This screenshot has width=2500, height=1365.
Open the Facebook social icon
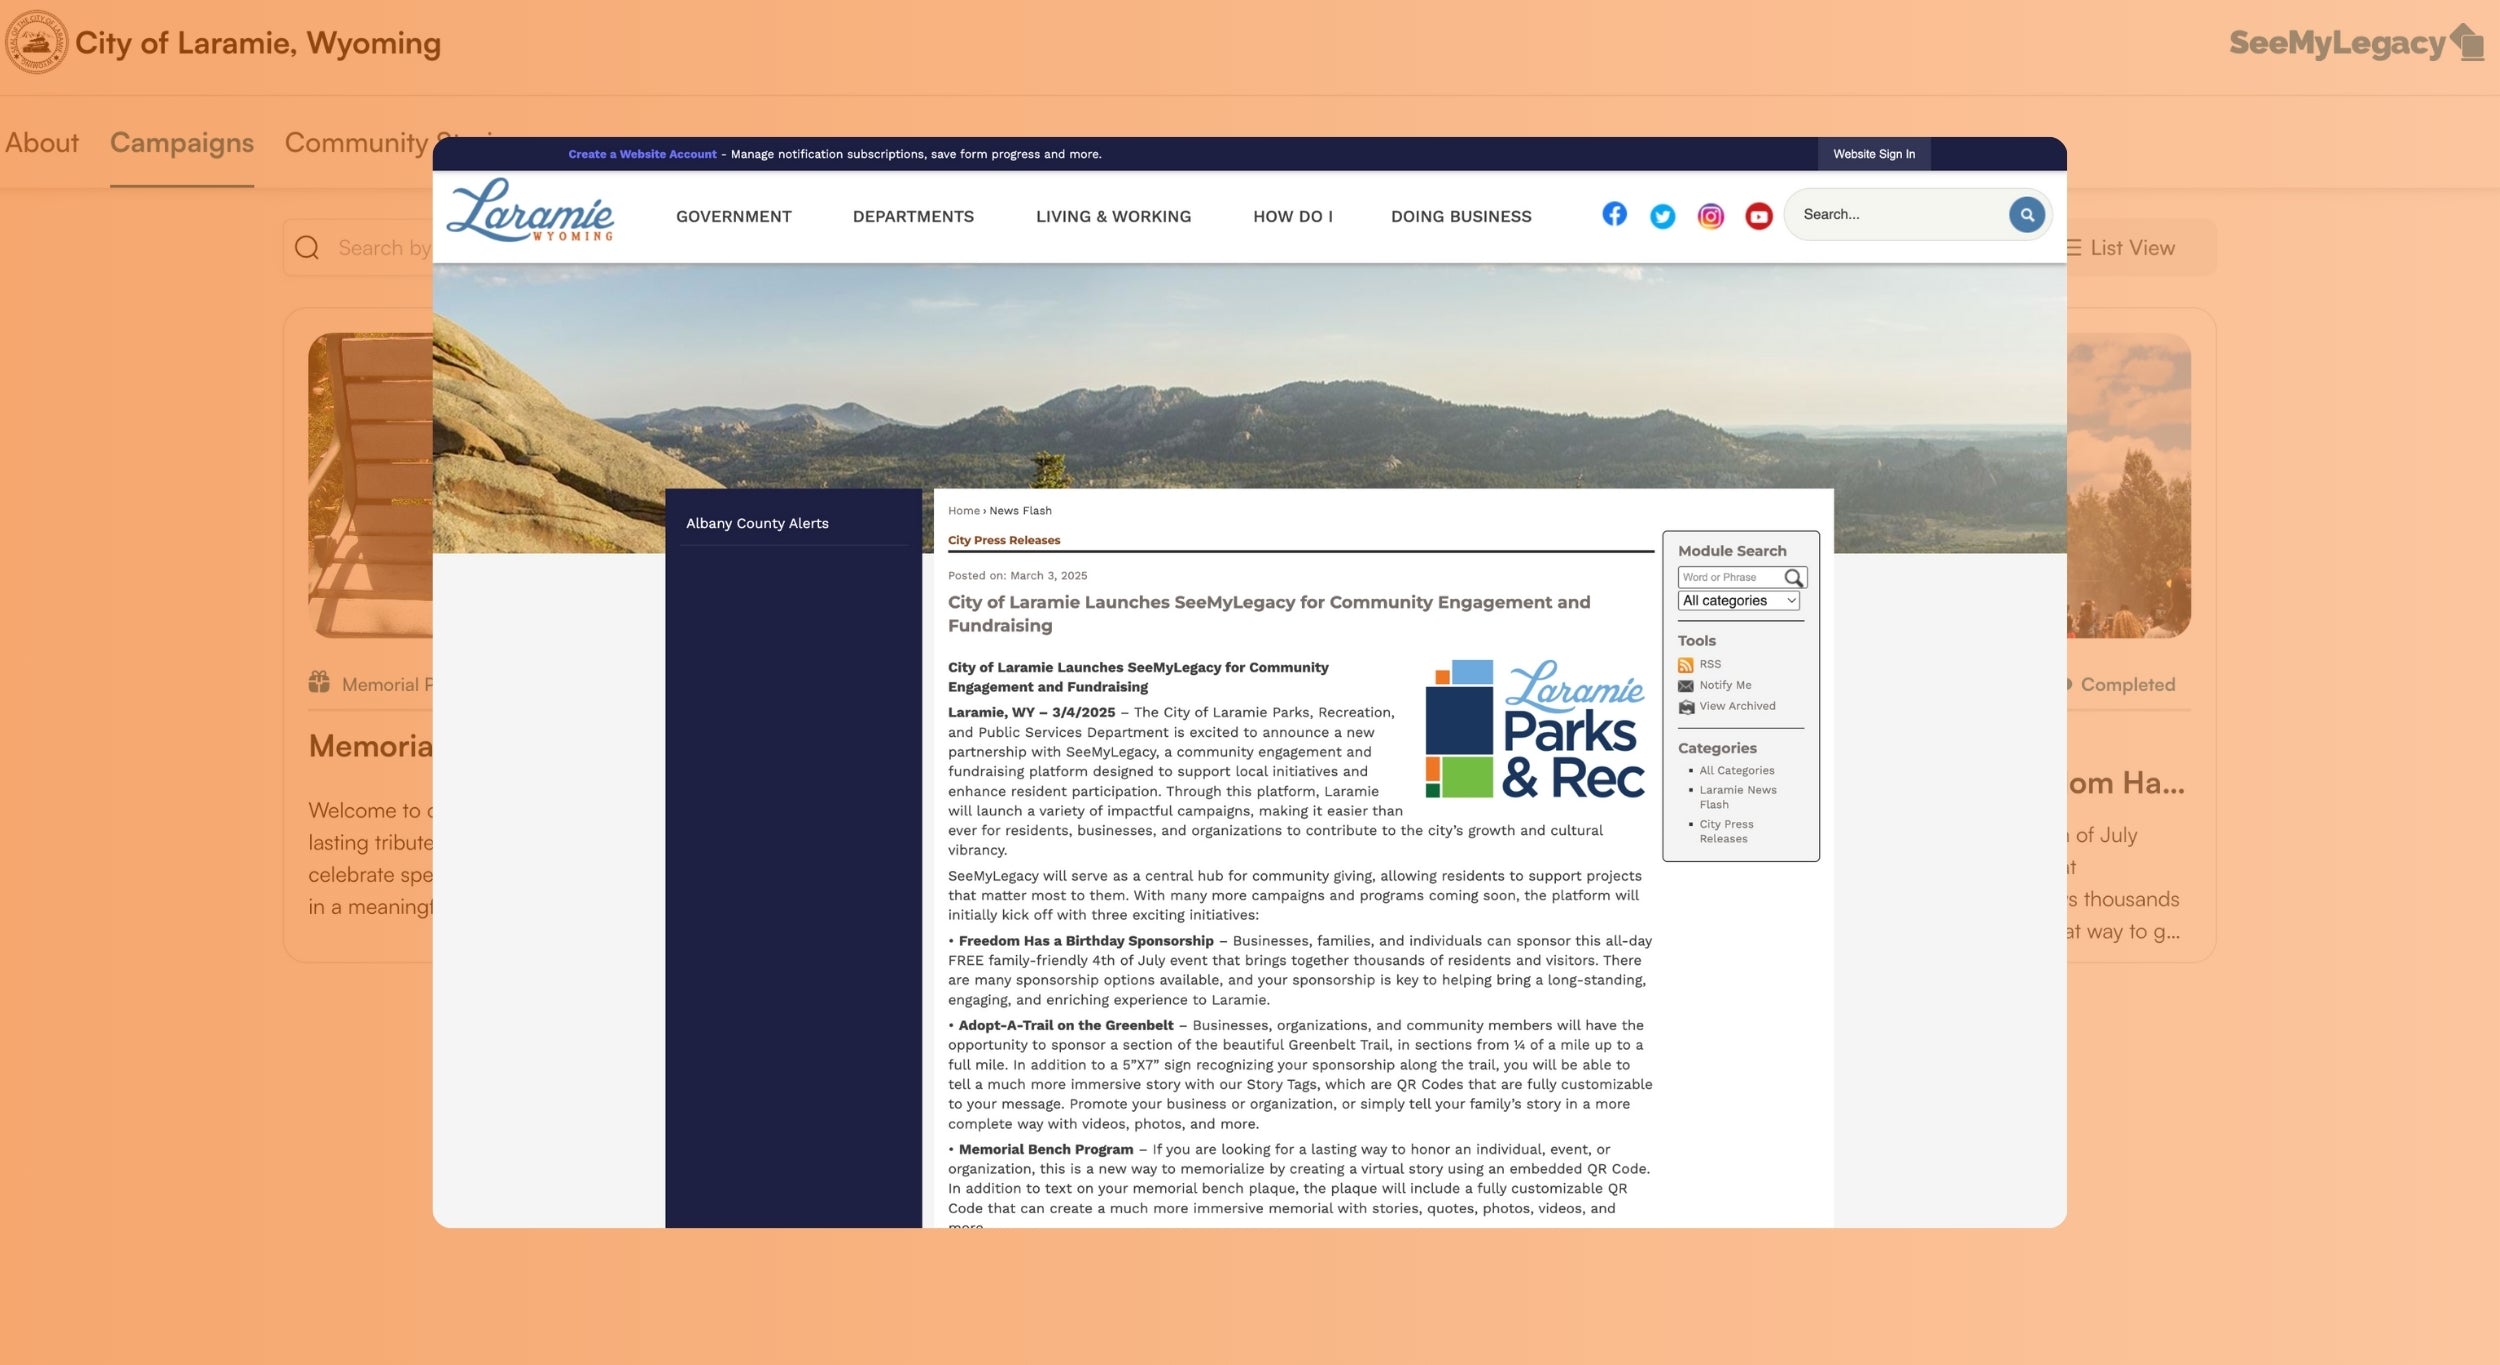click(x=1614, y=214)
